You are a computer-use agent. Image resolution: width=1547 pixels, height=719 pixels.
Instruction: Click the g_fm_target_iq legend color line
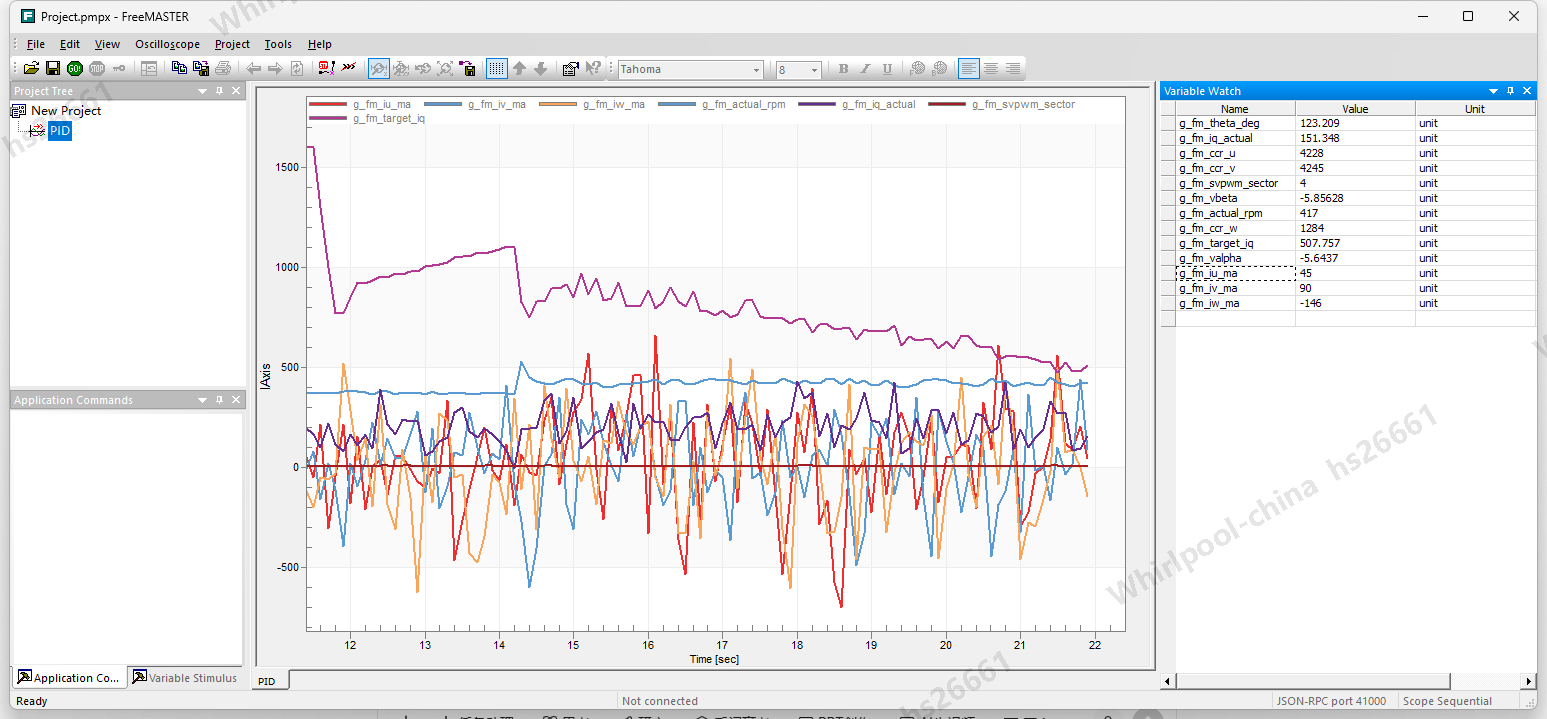tap(328, 118)
